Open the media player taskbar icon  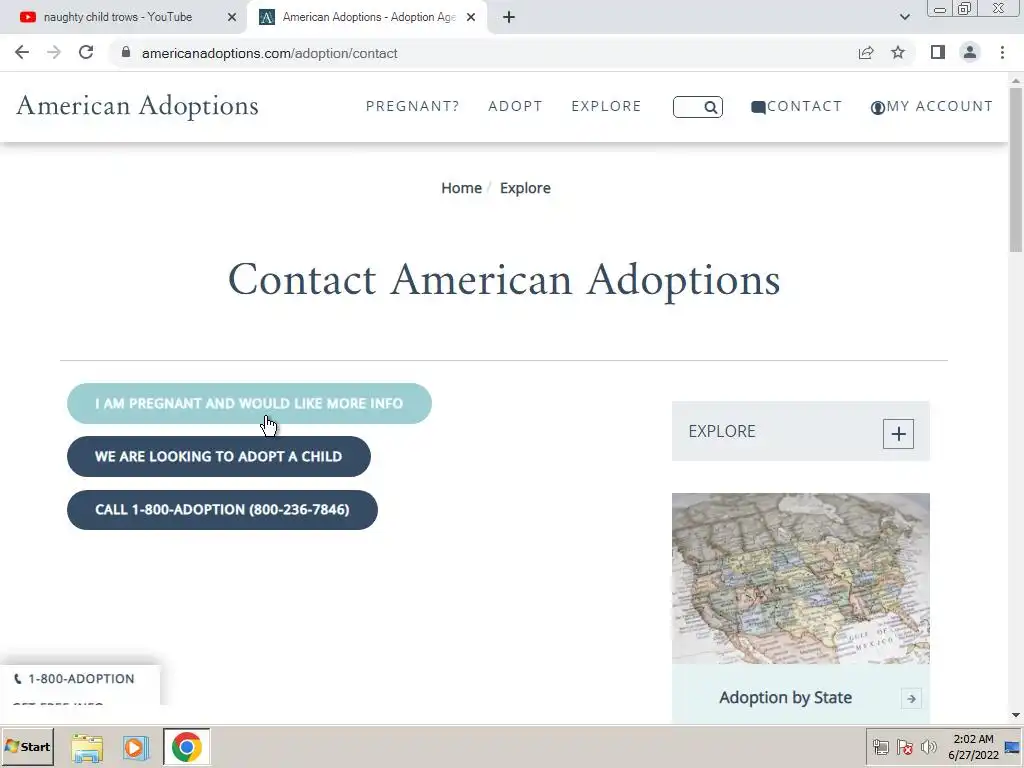136,747
